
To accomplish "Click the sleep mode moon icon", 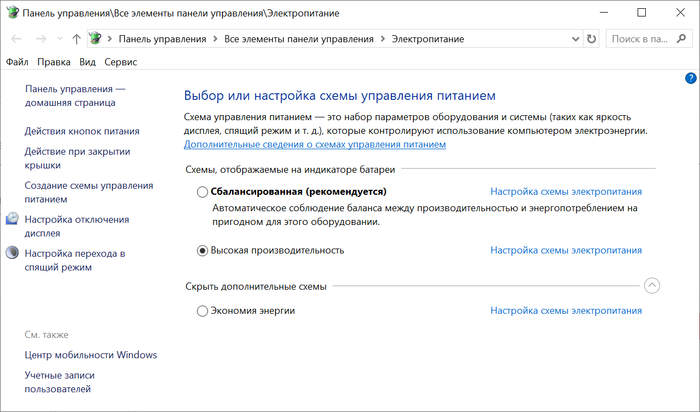I will click(12, 254).
